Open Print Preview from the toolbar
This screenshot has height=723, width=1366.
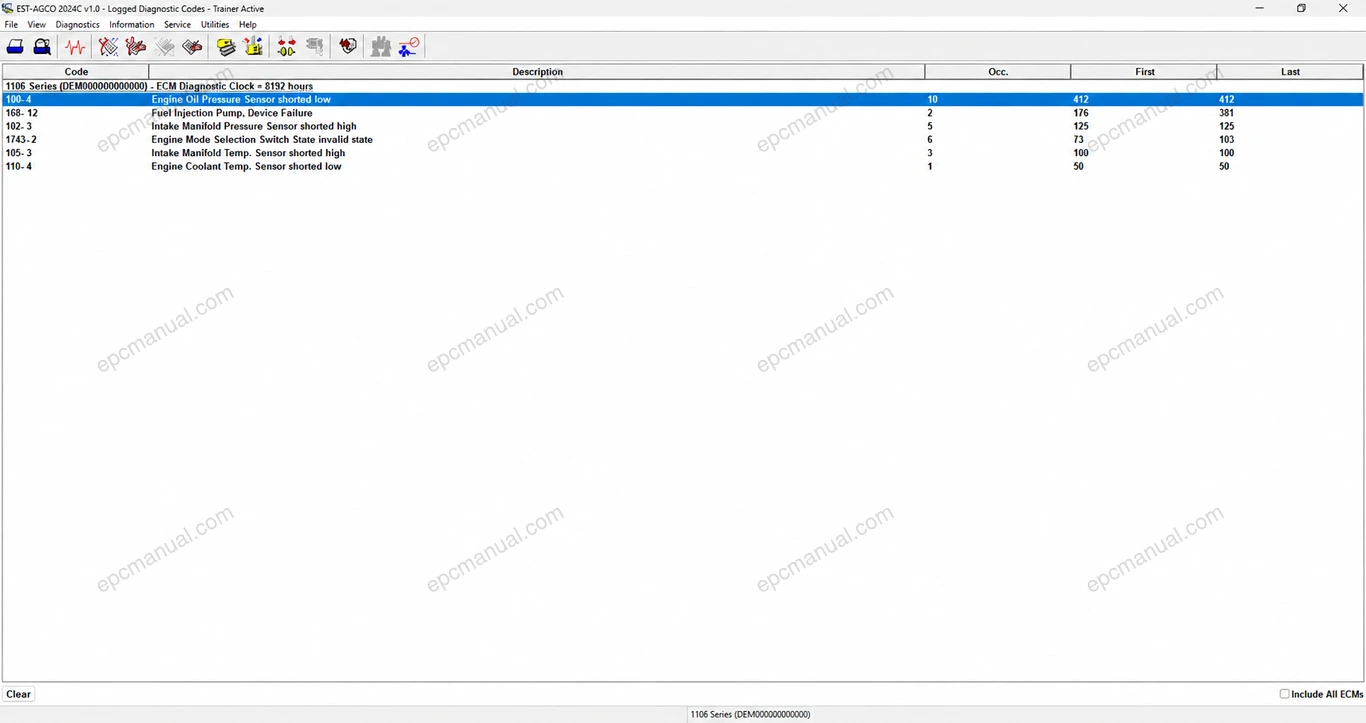[x=42, y=46]
